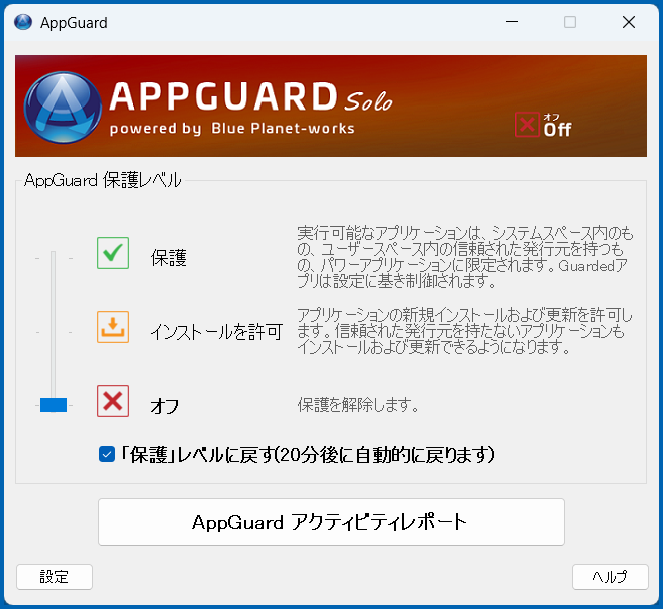Uncheck the 「保護」レベルに戻す checkbox
The image size is (663, 609).
tap(107, 455)
